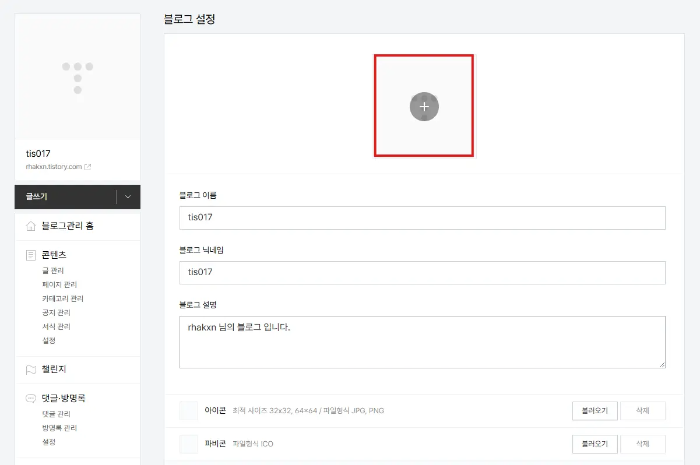Click 불러오기 button in the 파비콘 row
Screen dimensions: 700x465
click(x=595, y=444)
